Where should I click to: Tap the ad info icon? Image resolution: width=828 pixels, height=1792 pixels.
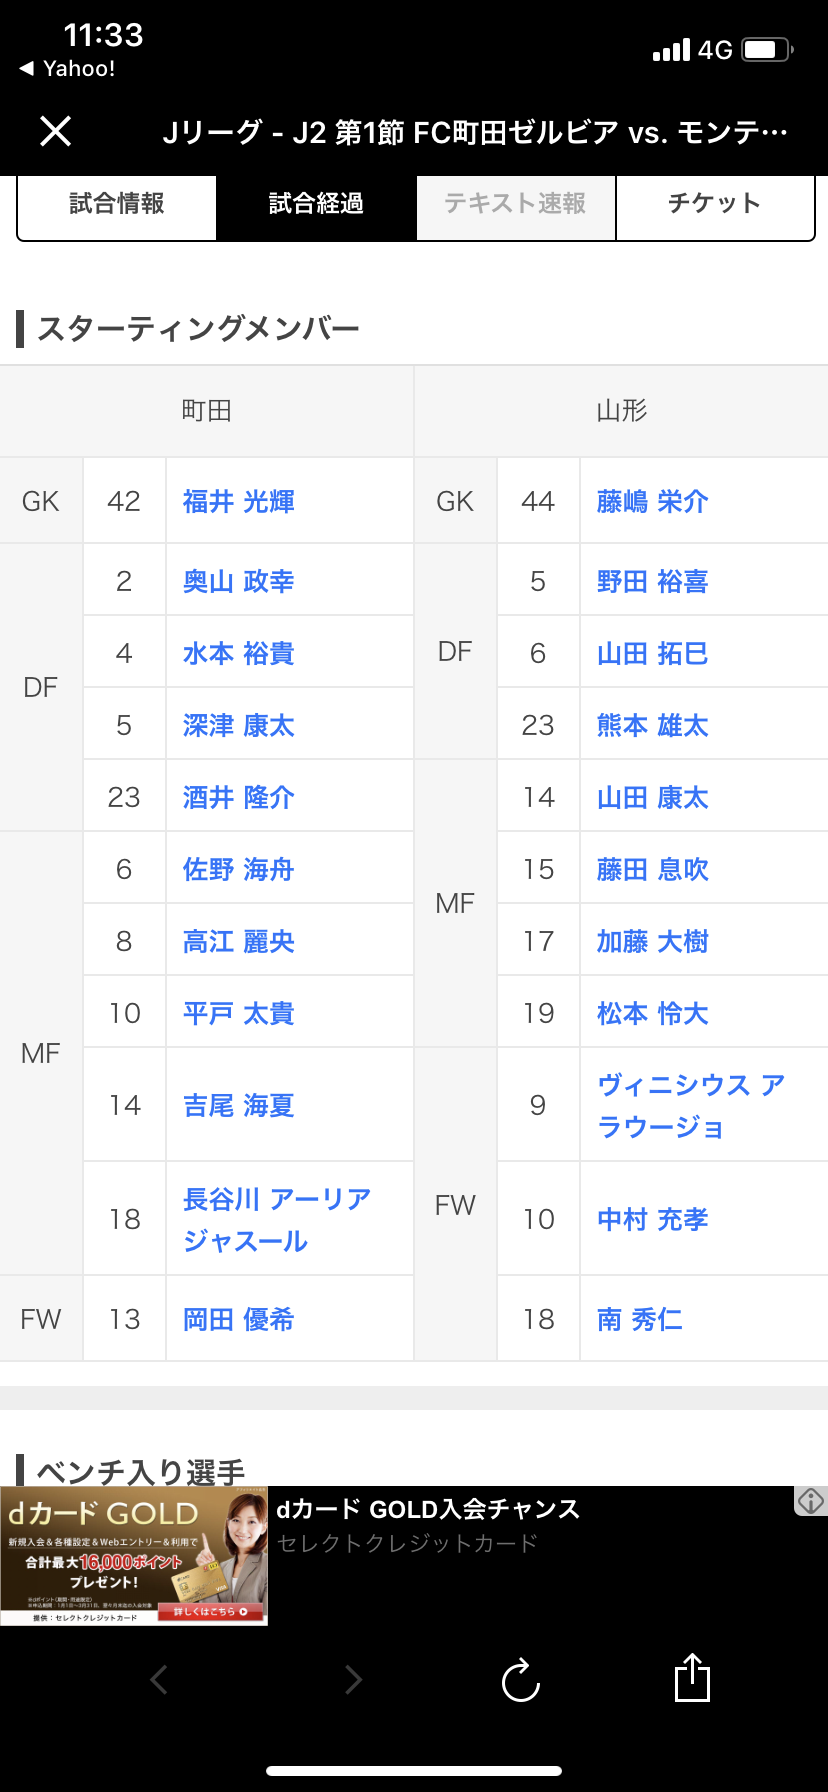(x=810, y=1500)
